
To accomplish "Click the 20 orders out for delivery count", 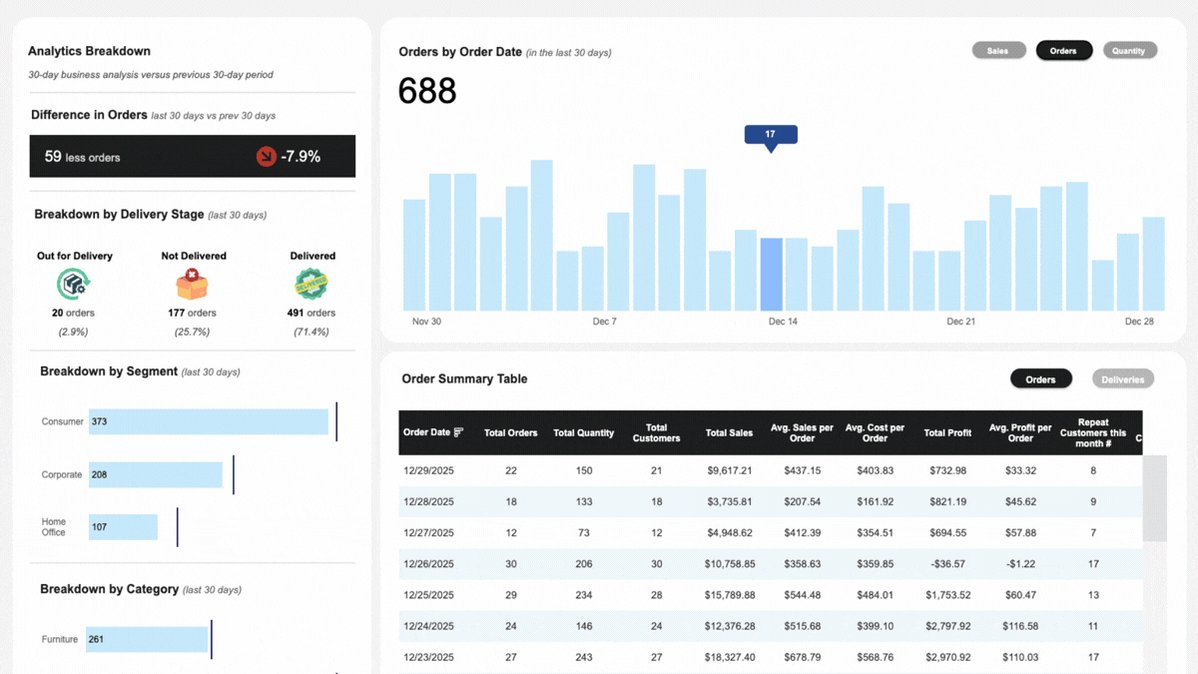I will (73, 313).
